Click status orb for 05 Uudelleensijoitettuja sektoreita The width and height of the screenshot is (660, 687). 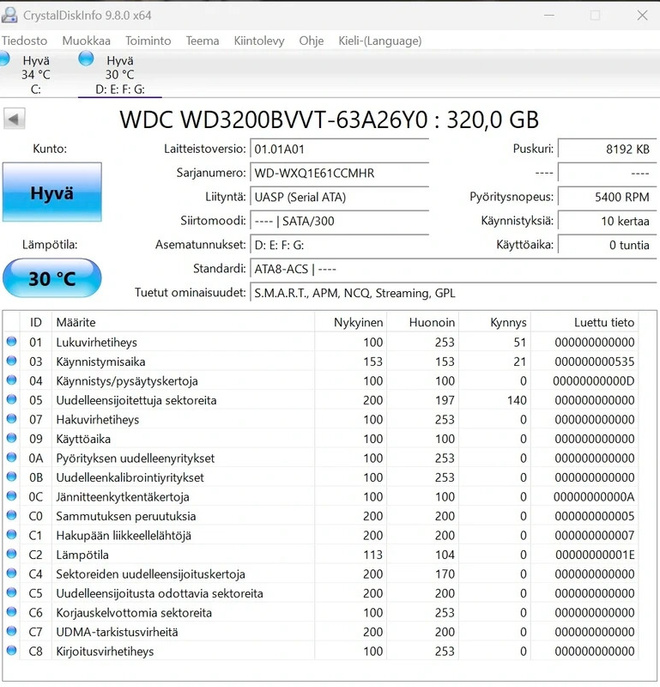point(12,399)
